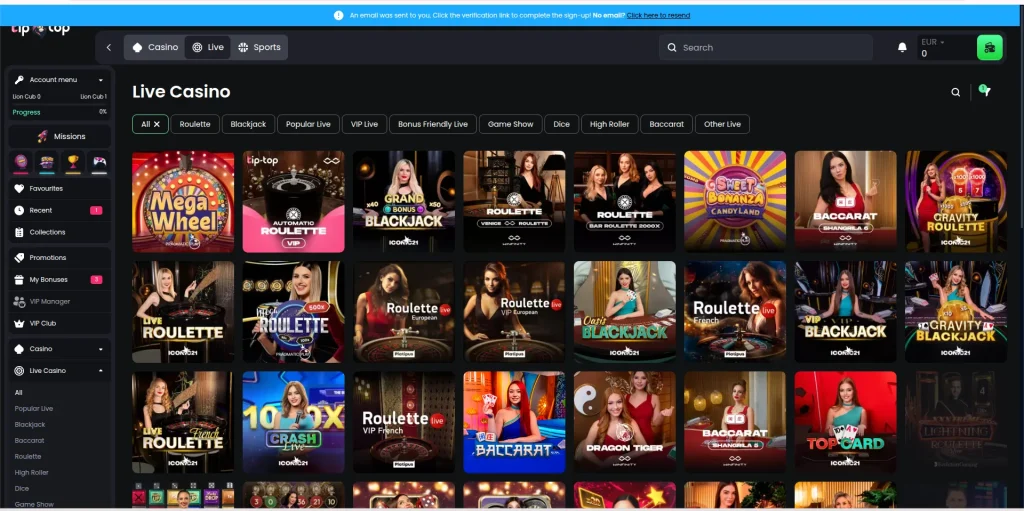Filter by High Roller chip
This screenshot has height=511, width=1024.
[x=609, y=124]
